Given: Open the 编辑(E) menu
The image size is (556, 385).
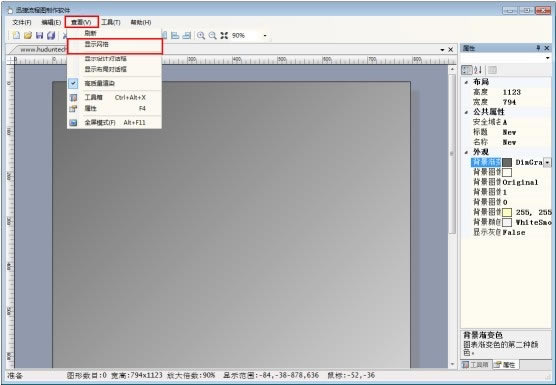Looking at the screenshot, I should coord(51,22).
